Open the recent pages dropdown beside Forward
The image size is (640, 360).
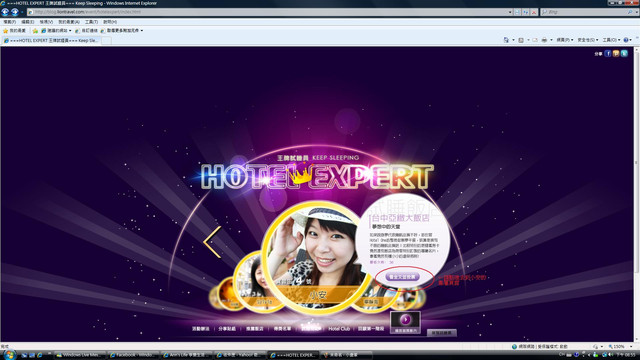click(22, 12)
